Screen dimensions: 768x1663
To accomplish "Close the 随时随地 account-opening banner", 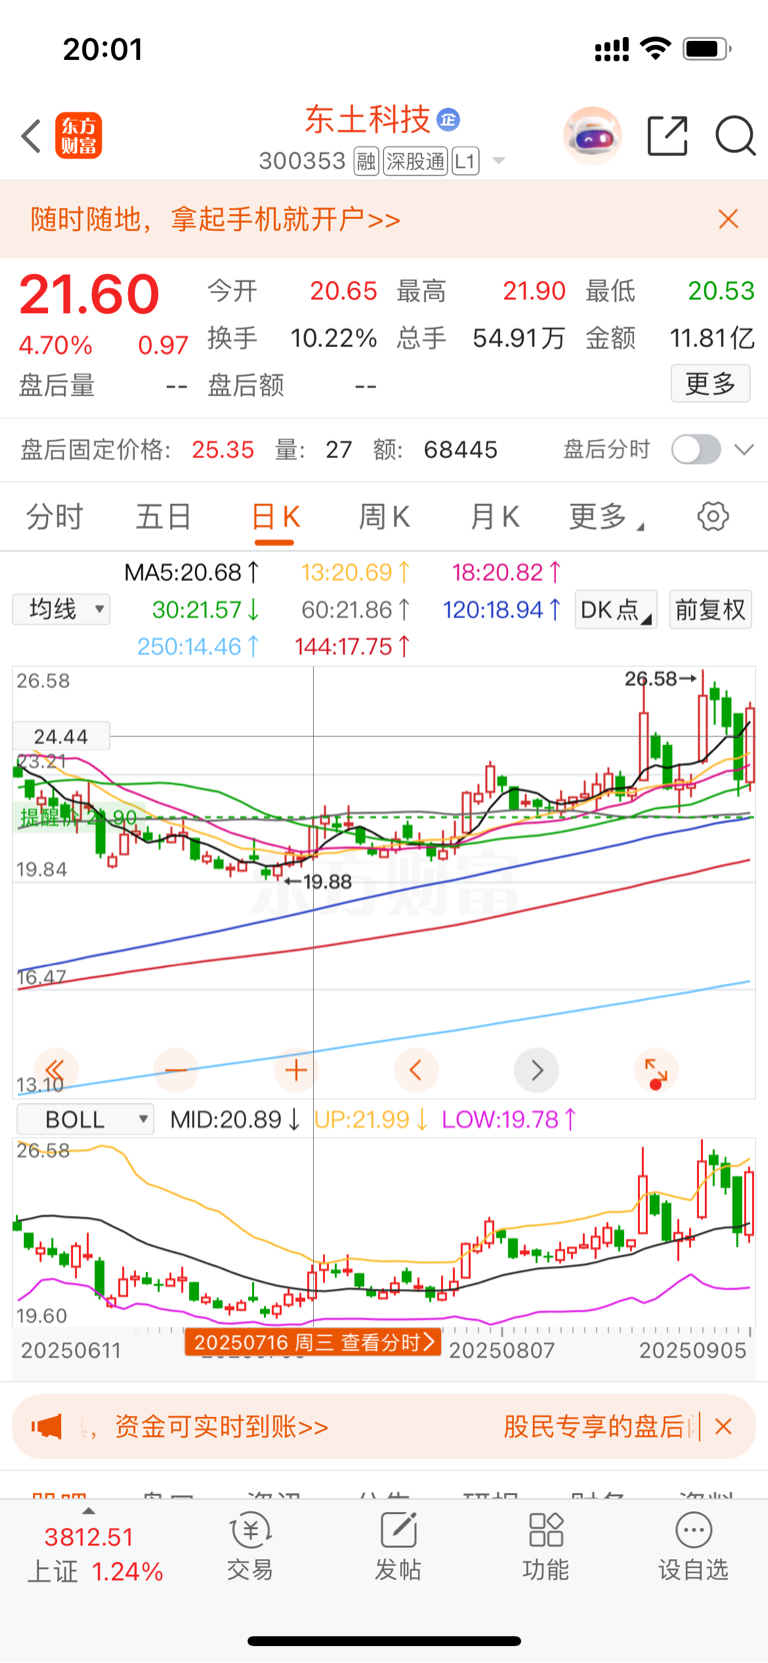I will coord(728,219).
